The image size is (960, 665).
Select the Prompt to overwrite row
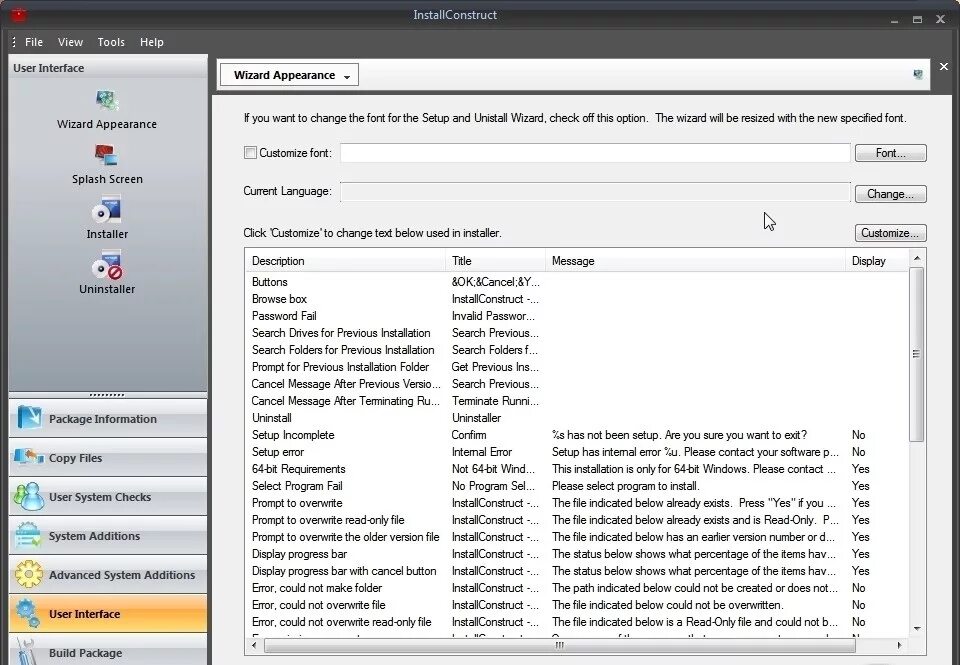[x=577, y=503]
